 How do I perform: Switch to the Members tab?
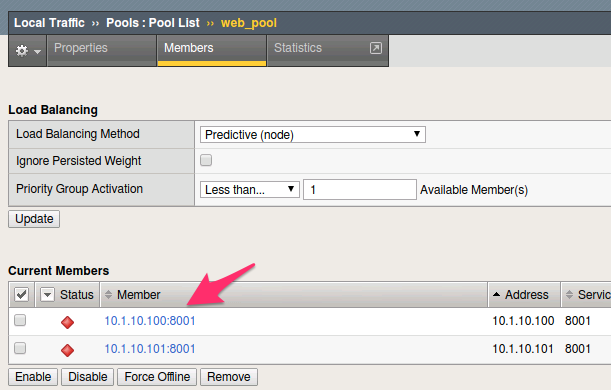coord(212,51)
